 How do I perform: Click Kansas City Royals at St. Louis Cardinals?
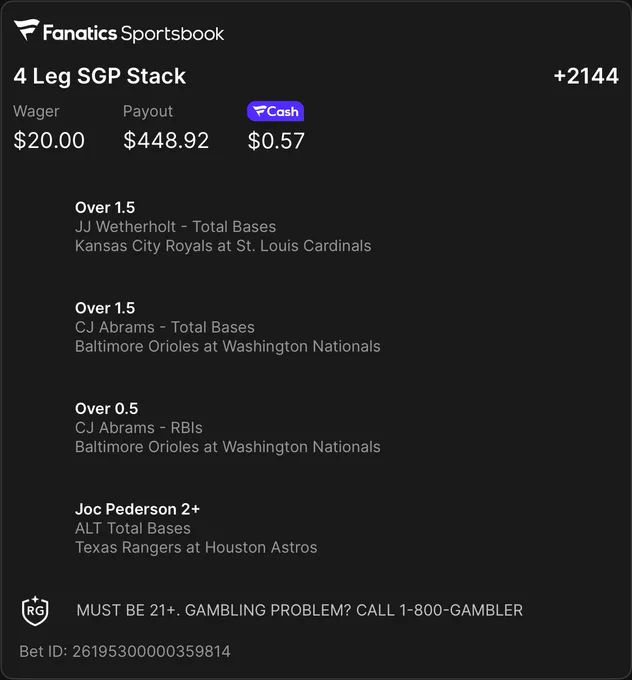coord(223,246)
